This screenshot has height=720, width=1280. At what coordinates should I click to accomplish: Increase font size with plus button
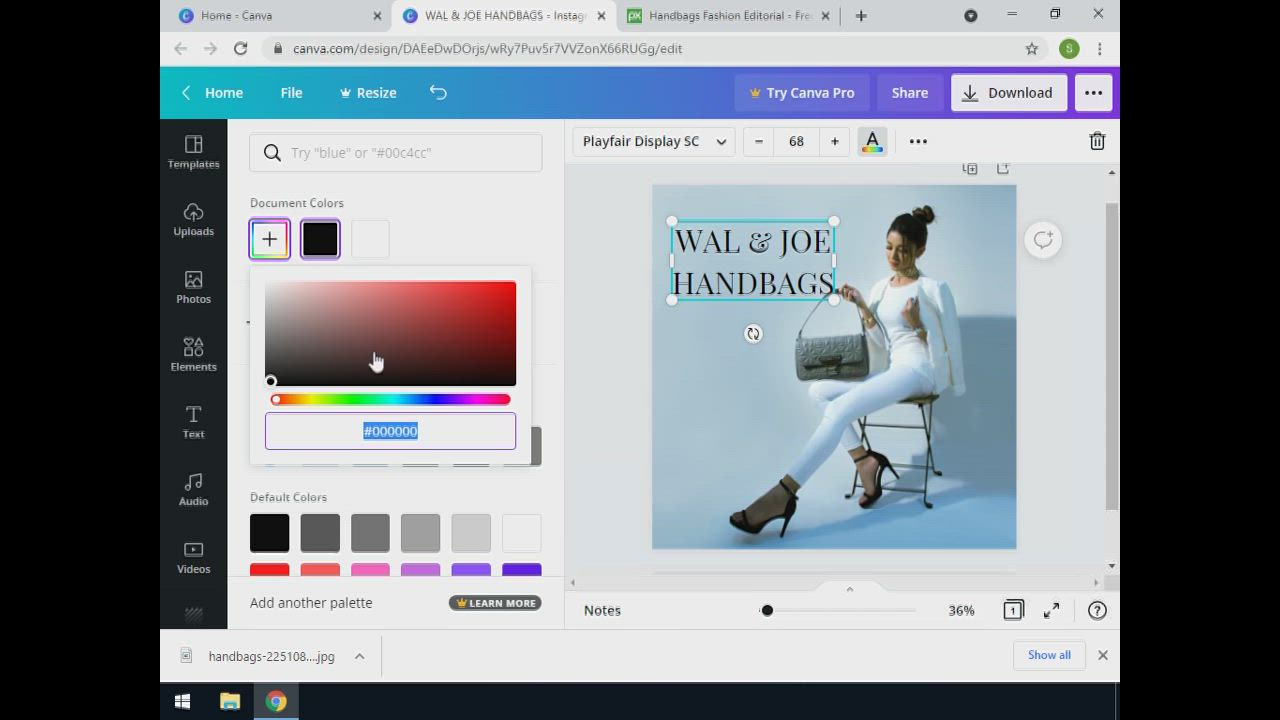click(x=834, y=142)
